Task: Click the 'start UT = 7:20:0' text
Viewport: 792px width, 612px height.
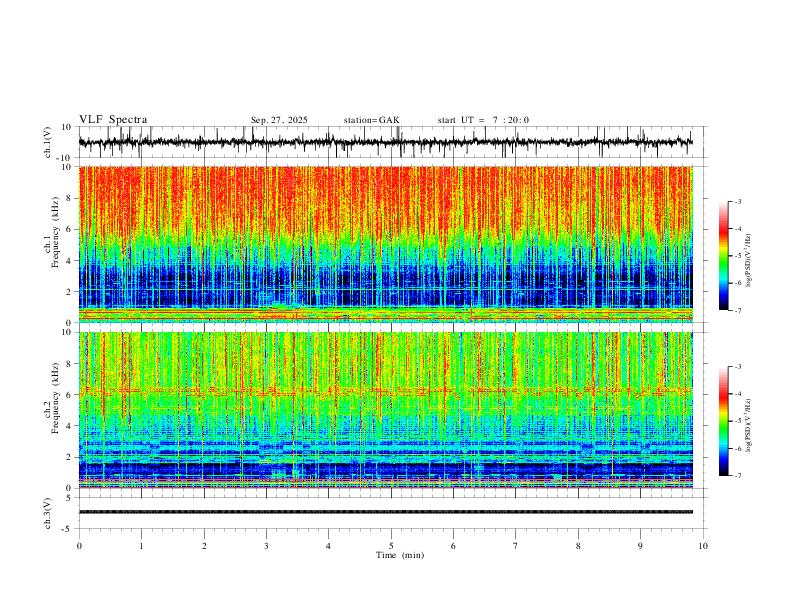Action: (483, 120)
